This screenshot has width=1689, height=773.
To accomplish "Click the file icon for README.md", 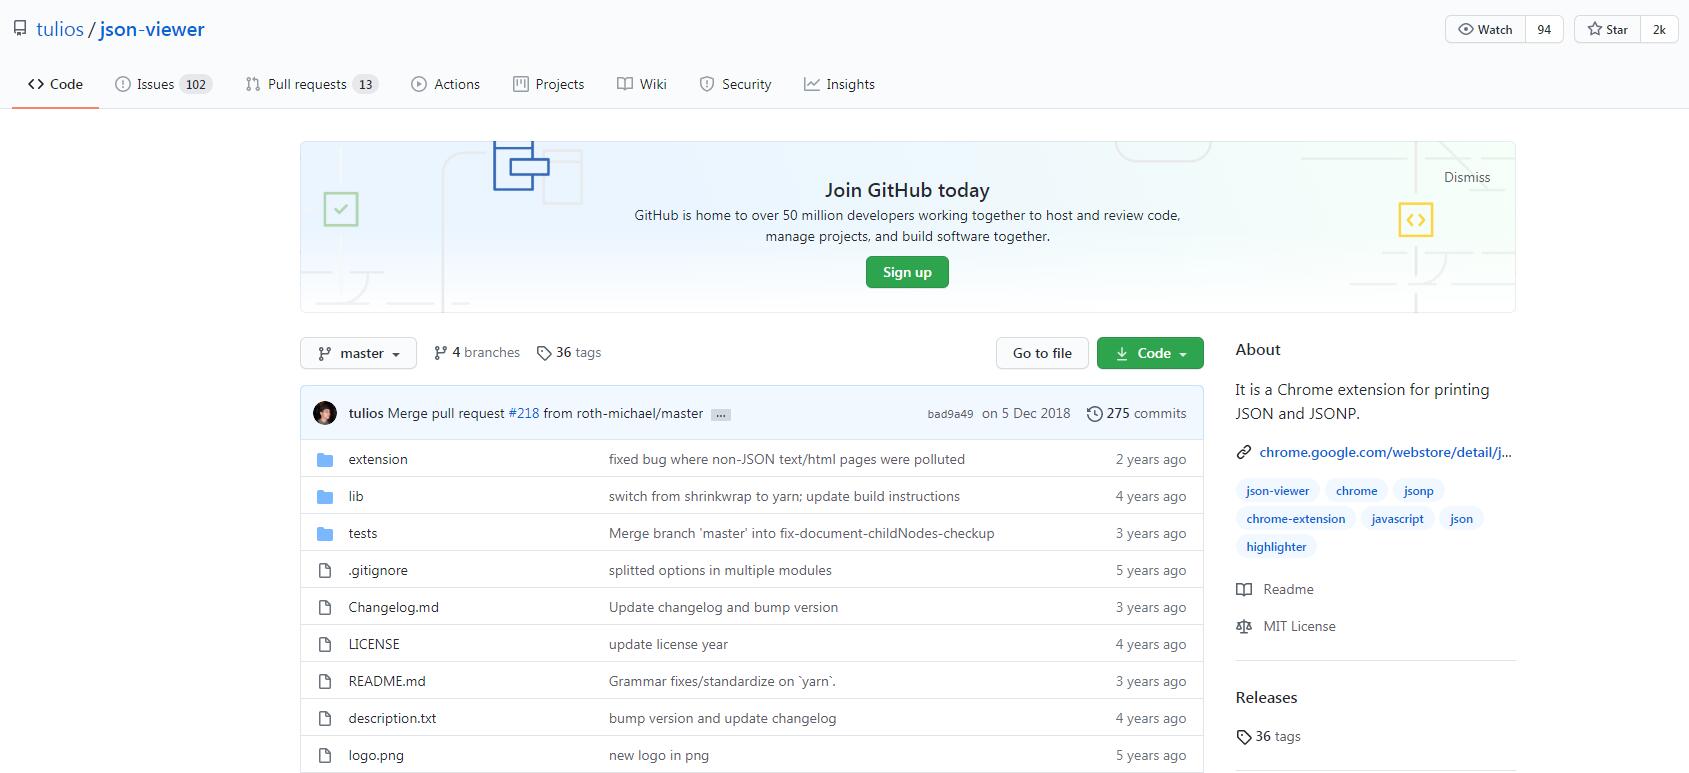I will point(325,682).
